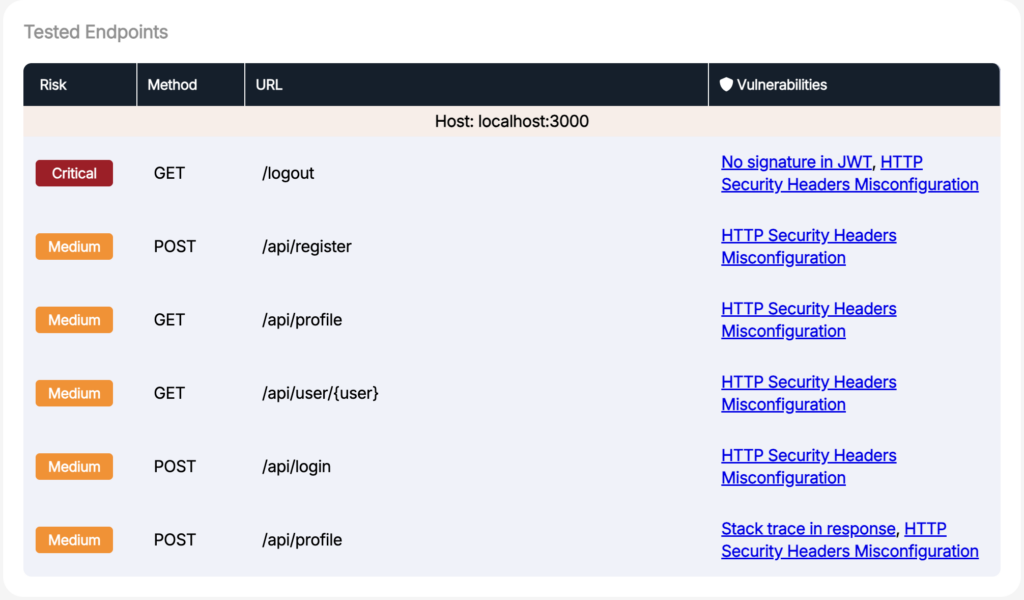This screenshot has height=600, width=1024.
Task: Click the Medium badge for /api/login
Action: coord(74,466)
